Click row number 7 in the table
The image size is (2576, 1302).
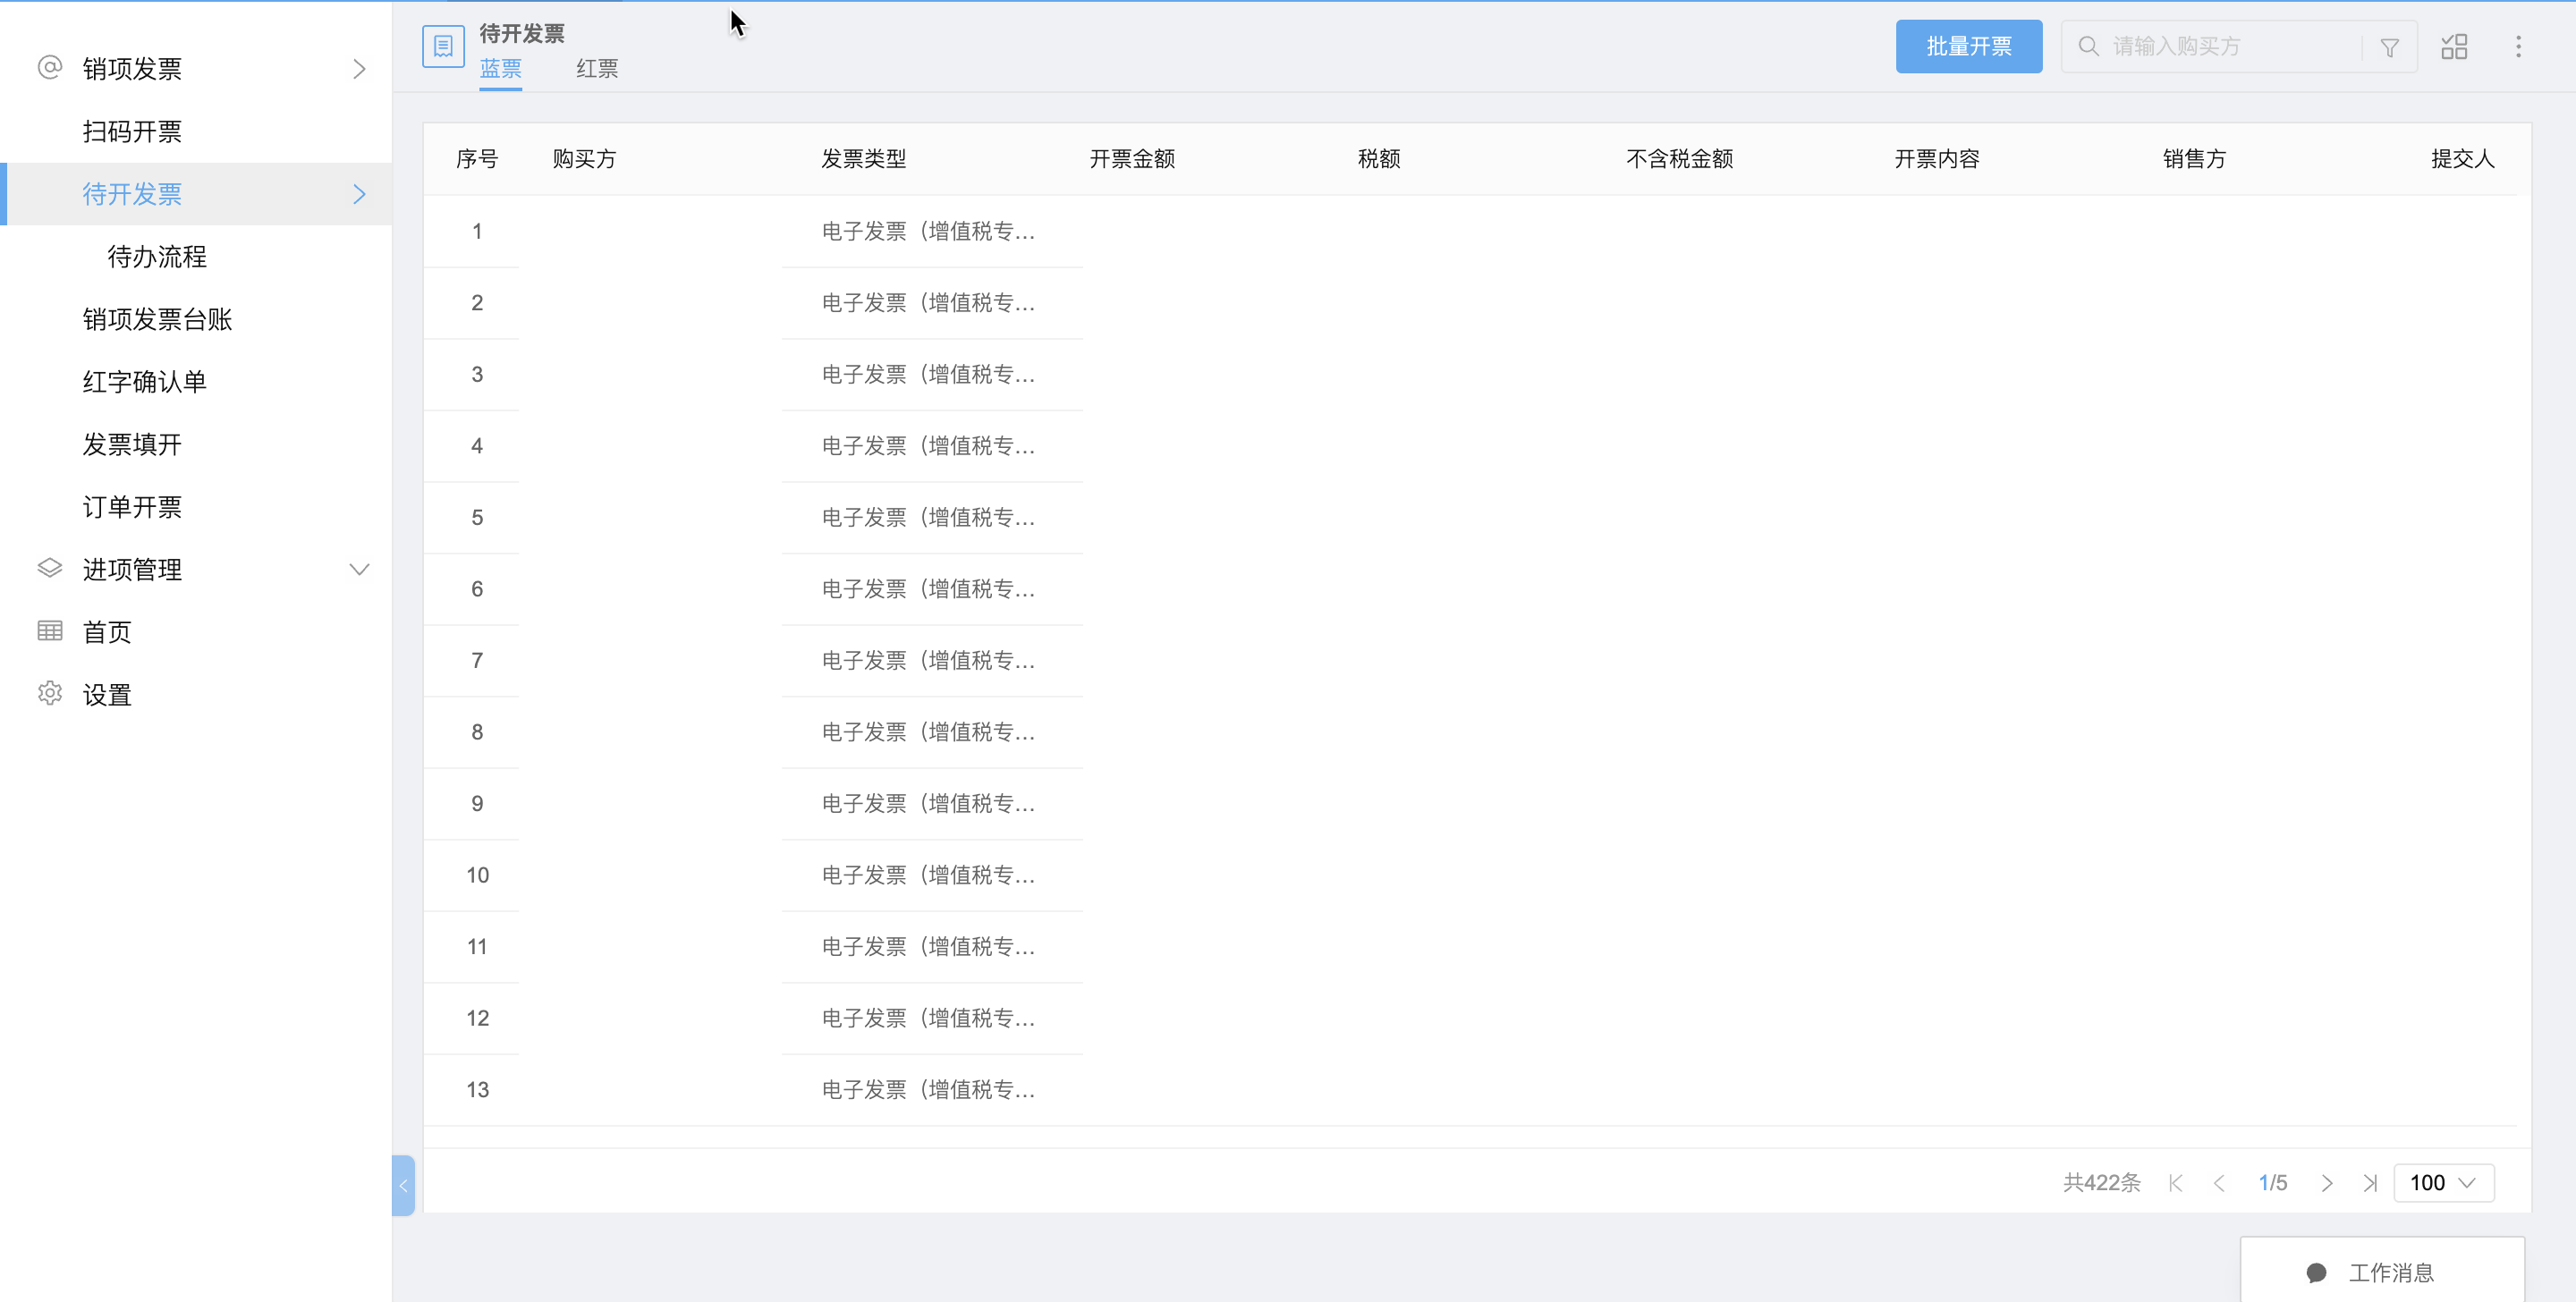point(477,660)
